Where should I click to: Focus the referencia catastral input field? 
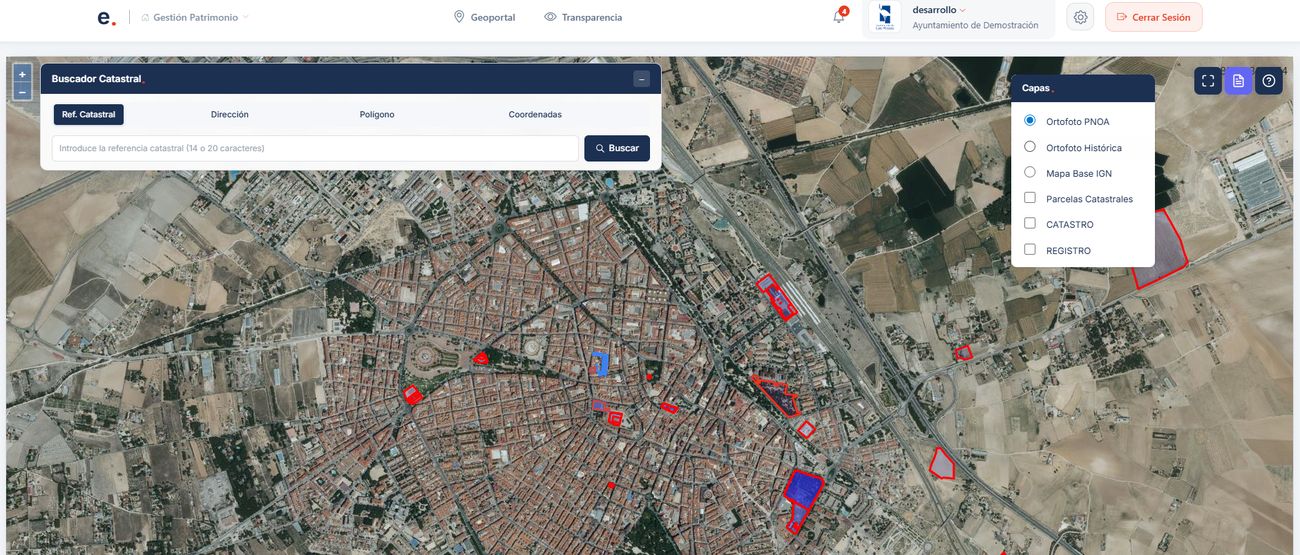315,148
